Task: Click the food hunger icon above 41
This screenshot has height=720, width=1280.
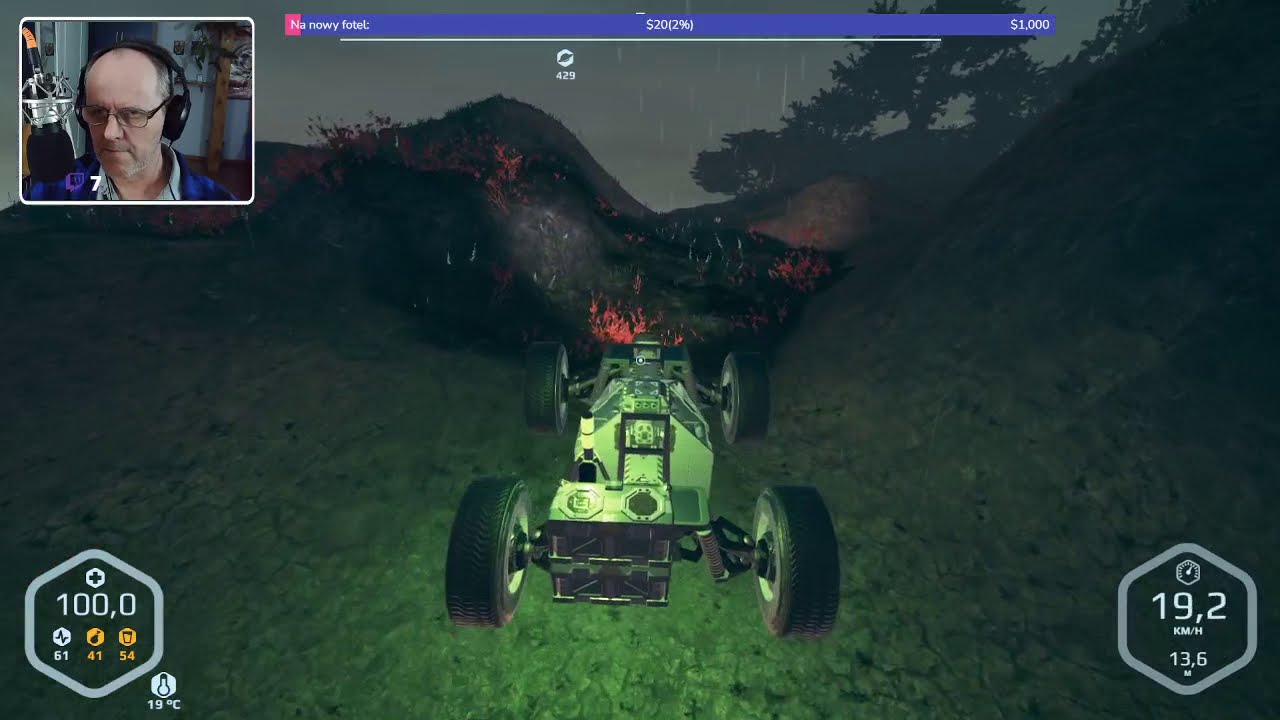Action: click(95, 637)
